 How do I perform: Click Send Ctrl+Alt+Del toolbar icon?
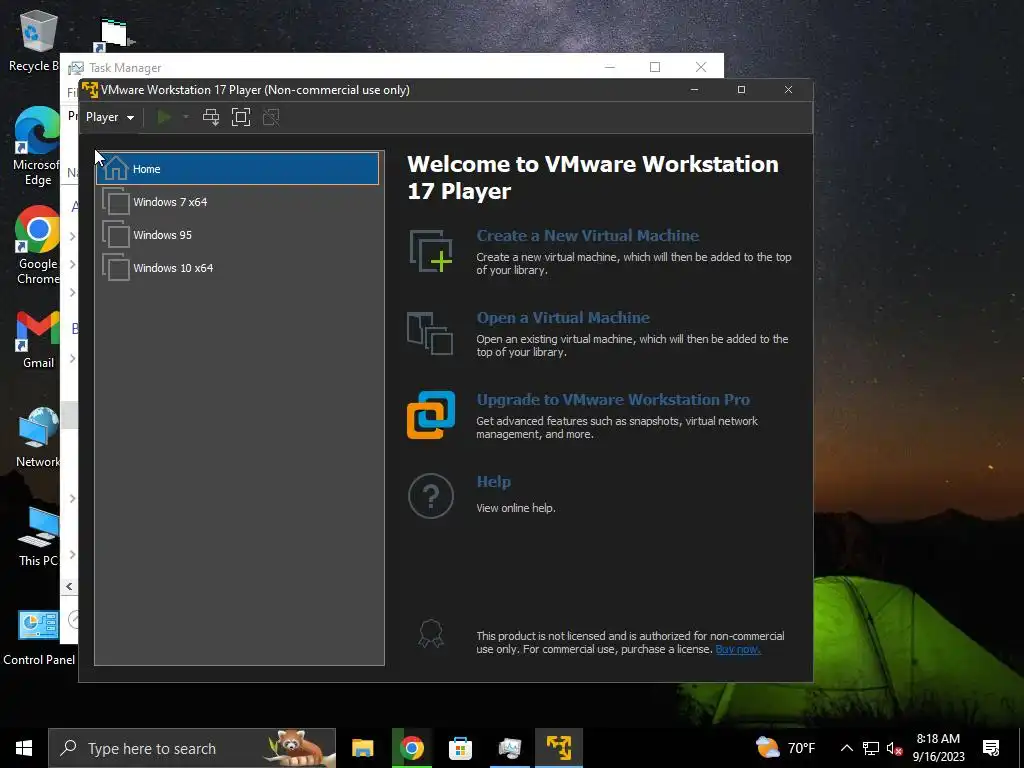coord(211,118)
